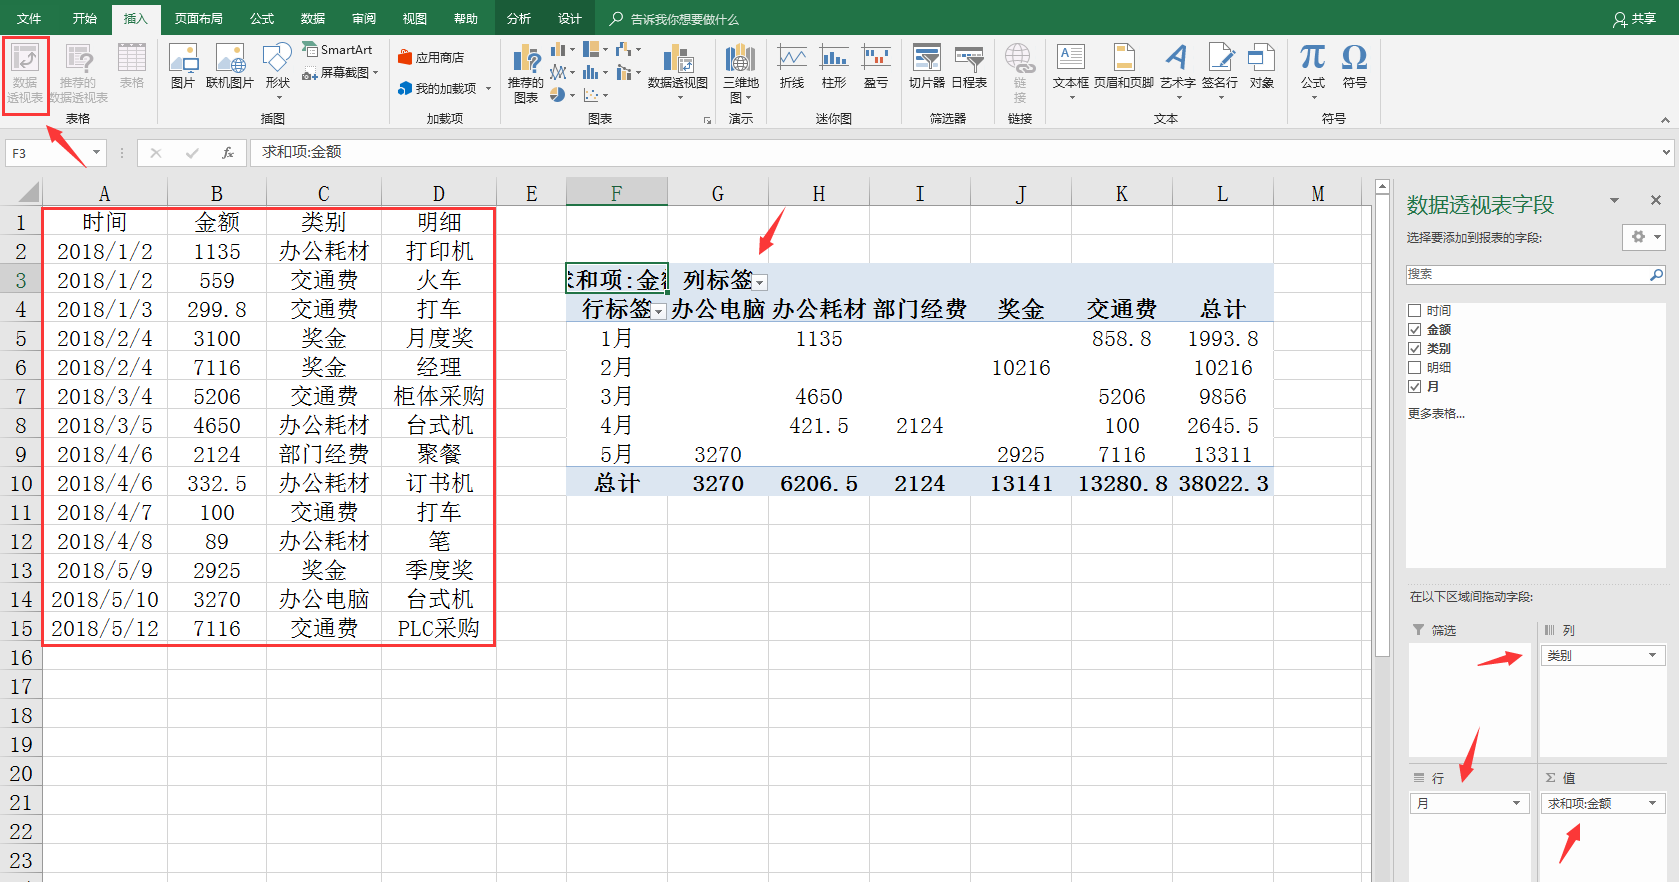Image resolution: width=1679 pixels, height=882 pixels.
Task: Click the Share (共享) button
Action: (1635, 19)
